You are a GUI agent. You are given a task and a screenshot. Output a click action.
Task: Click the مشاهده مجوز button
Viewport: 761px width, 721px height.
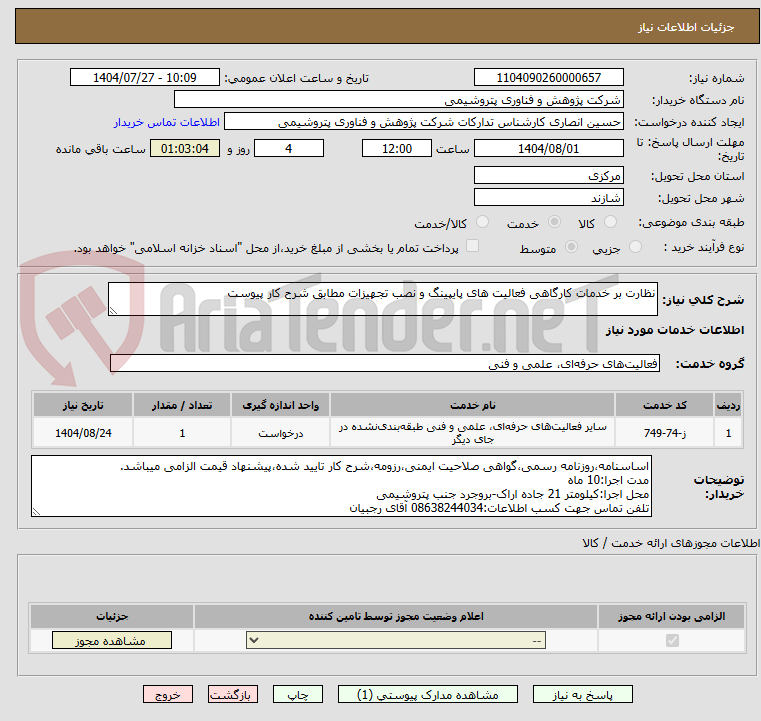(x=112, y=641)
